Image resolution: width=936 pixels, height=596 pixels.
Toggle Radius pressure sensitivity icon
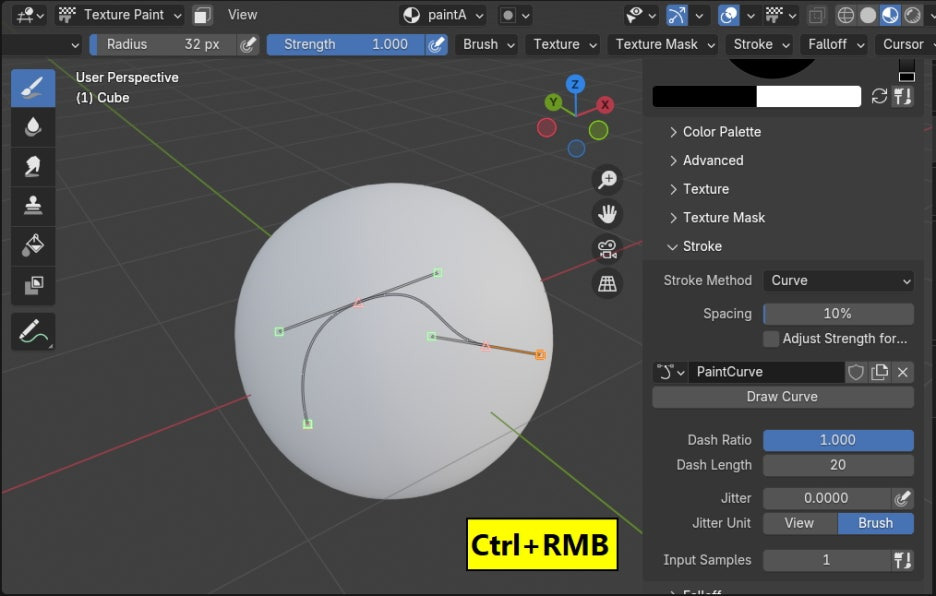[x=247, y=44]
